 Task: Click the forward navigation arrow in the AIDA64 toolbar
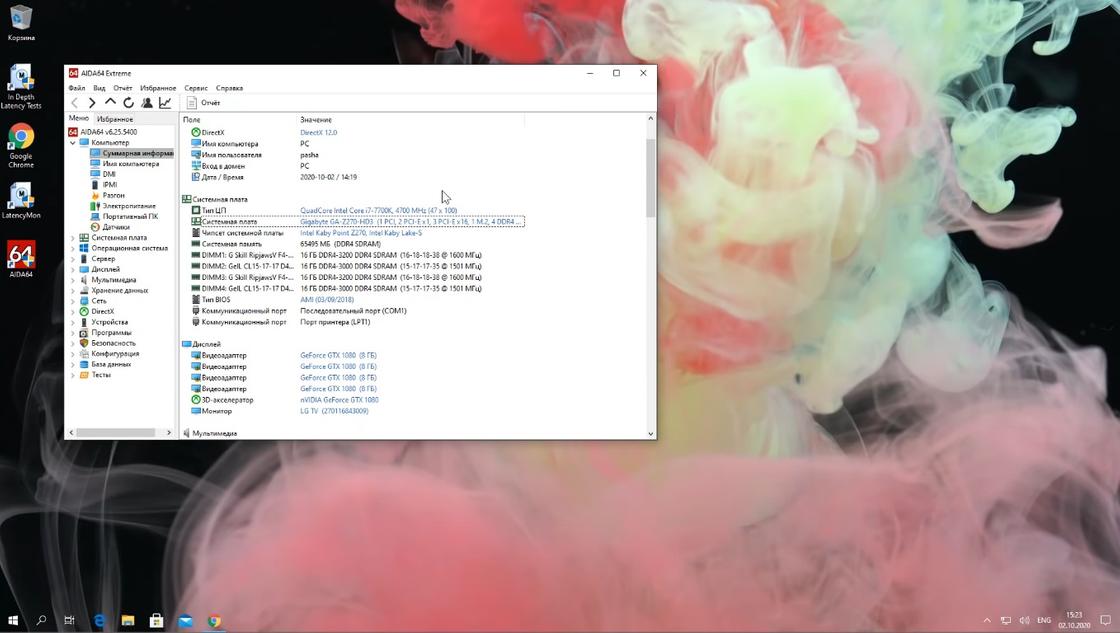click(x=92, y=103)
